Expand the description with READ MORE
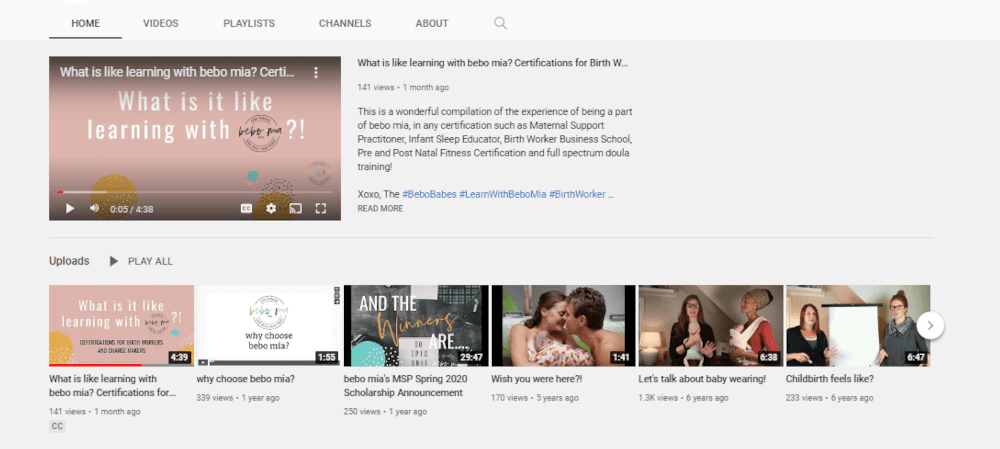The height and width of the screenshot is (449, 1000). pos(380,209)
